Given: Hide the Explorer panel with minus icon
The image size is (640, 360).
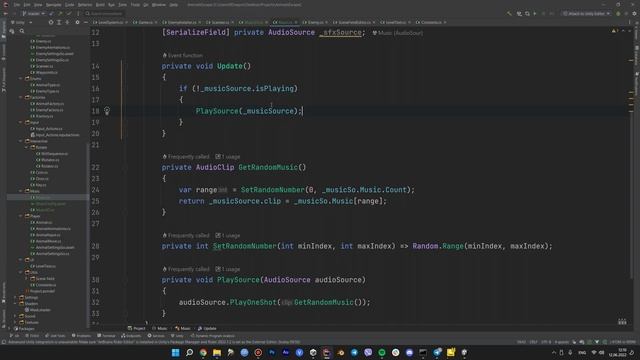Looking at the screenshot, I should click(x=85, y=22).
